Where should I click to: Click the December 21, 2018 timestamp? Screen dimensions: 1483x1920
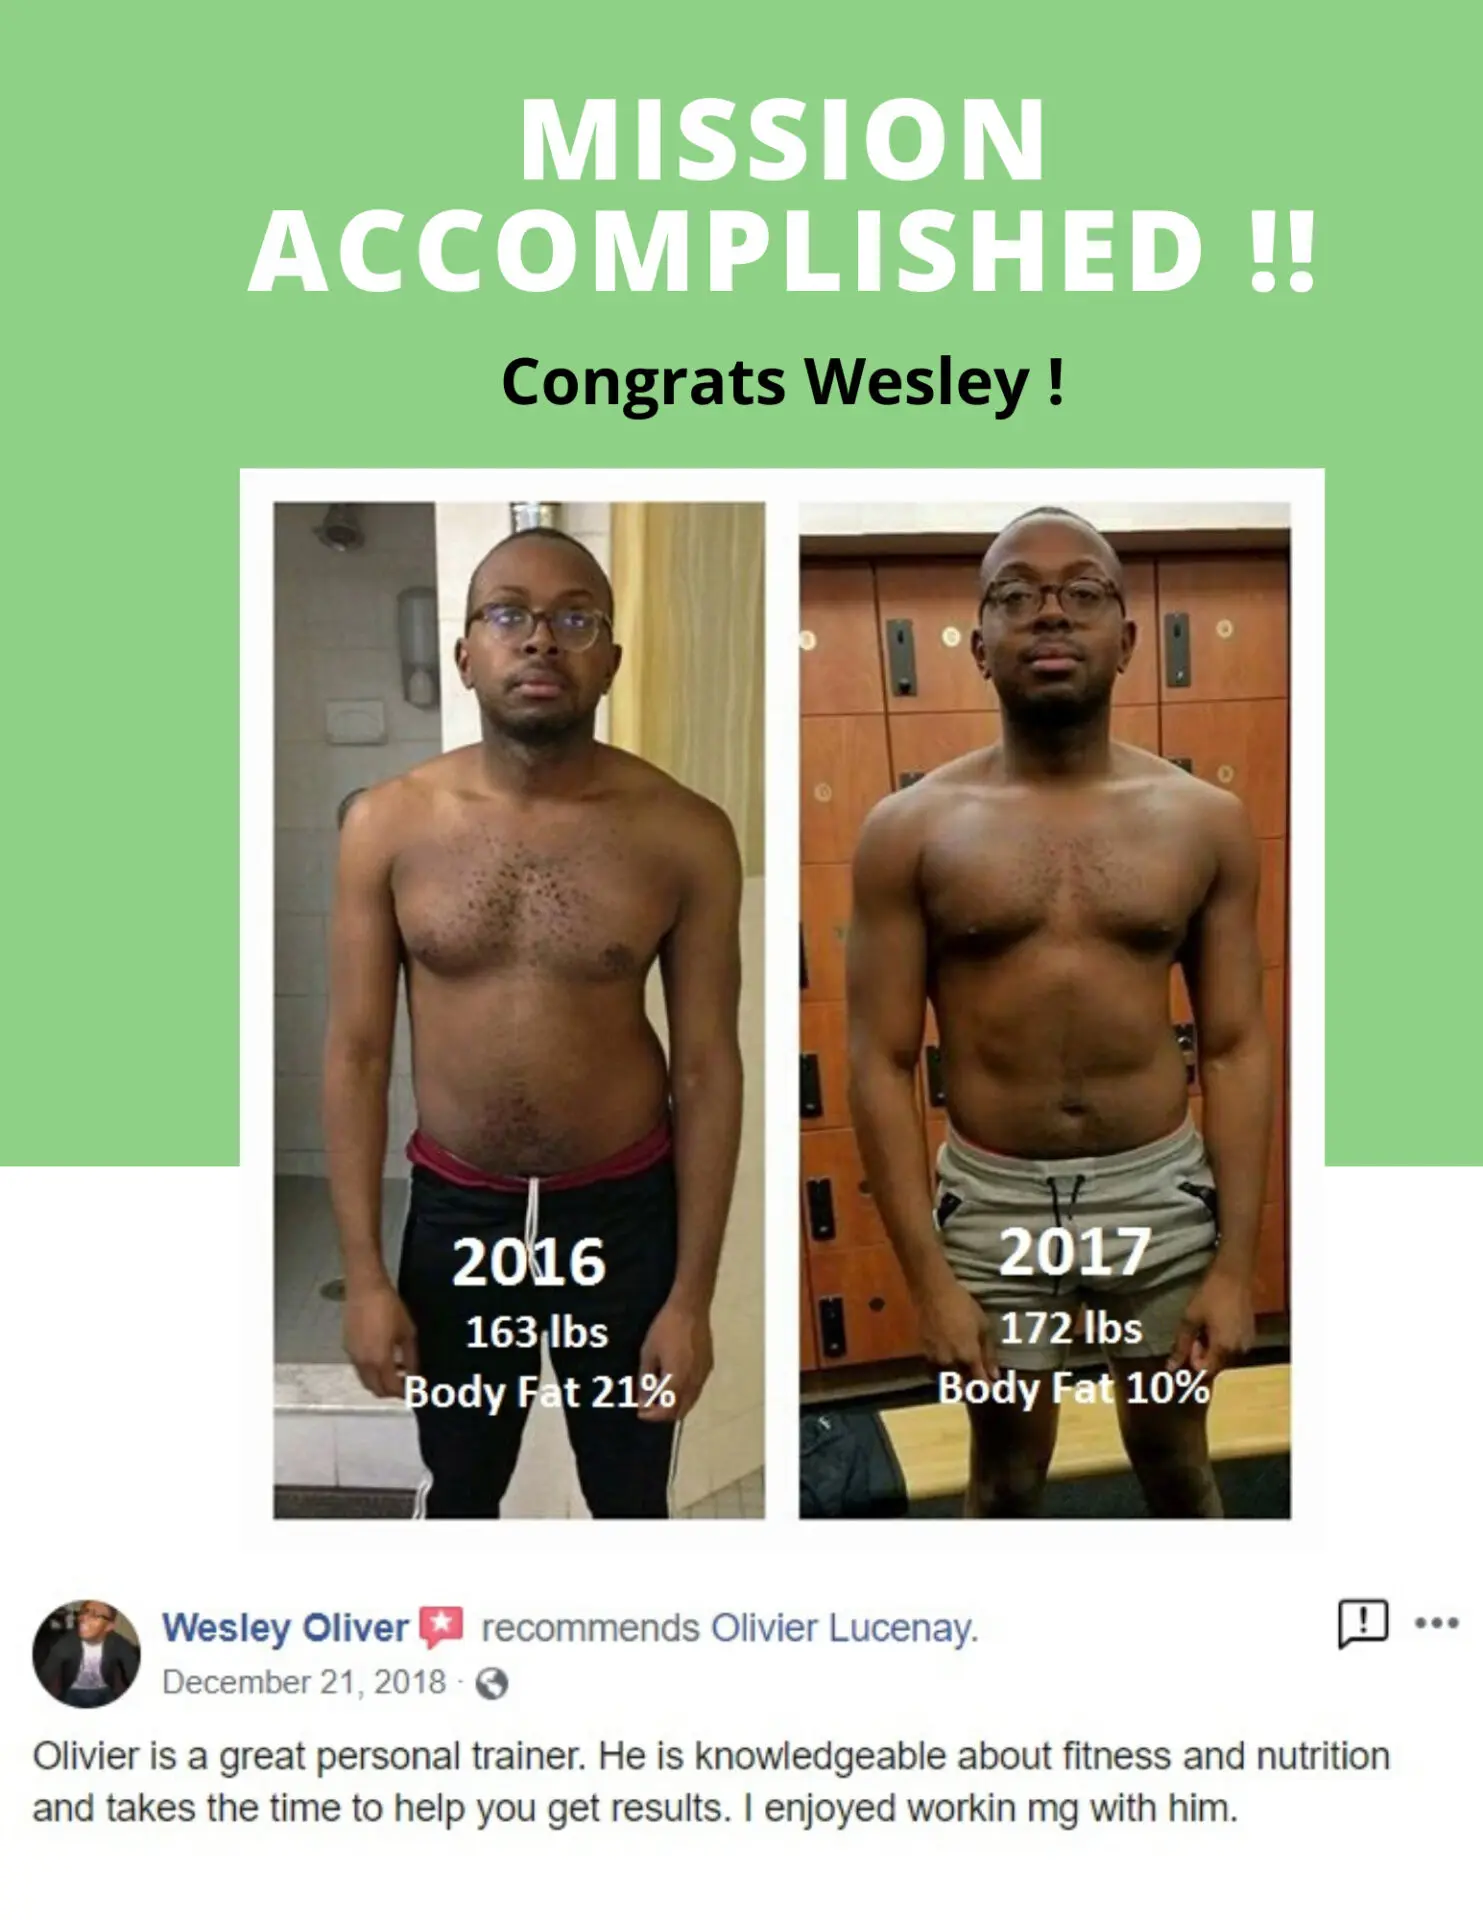pos(304,1682)
